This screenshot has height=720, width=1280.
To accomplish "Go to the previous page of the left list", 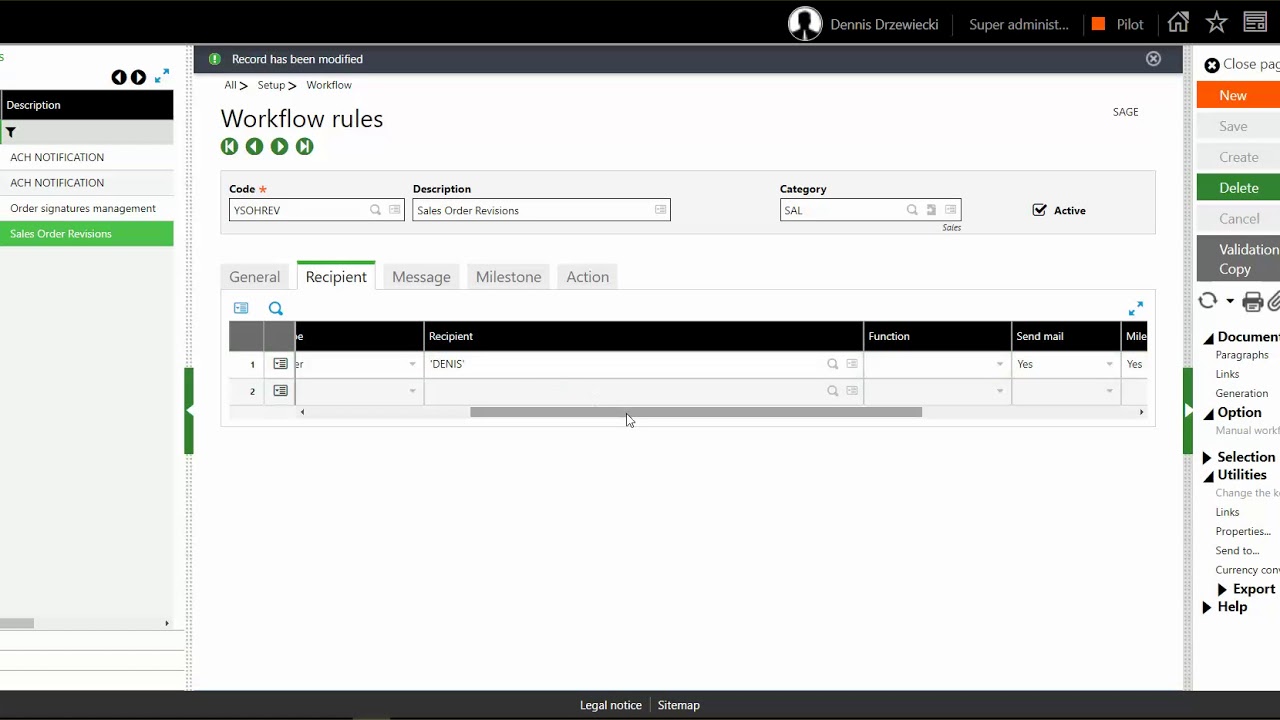I will coord(119,77).
